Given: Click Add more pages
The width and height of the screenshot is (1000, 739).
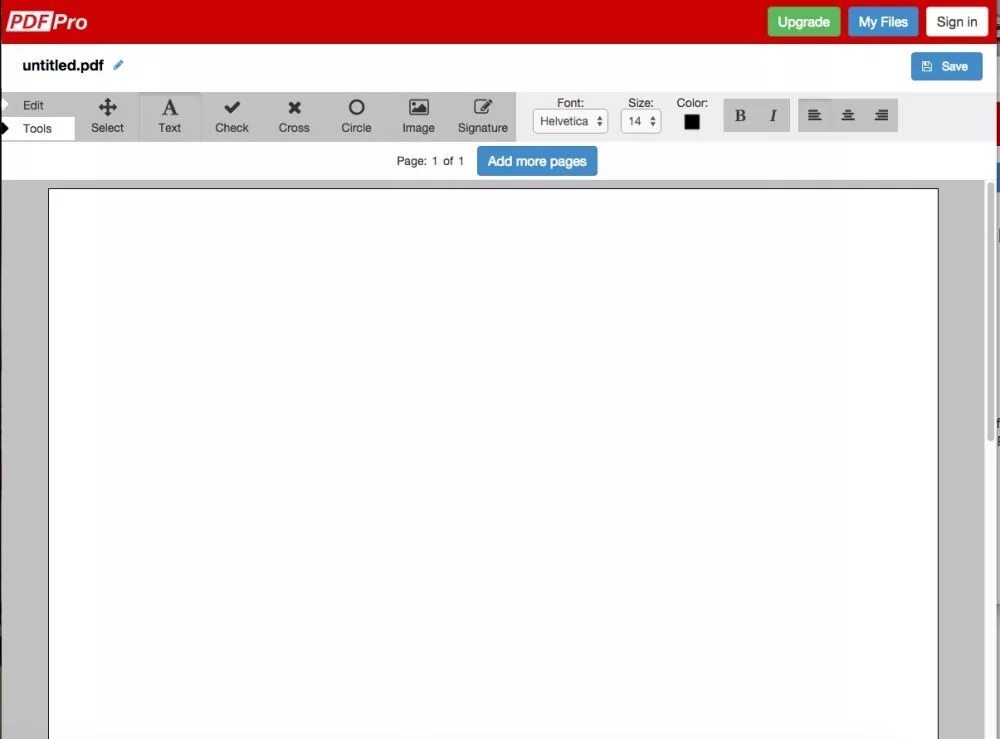Looking at the screenshot, I should click(537, 160).
